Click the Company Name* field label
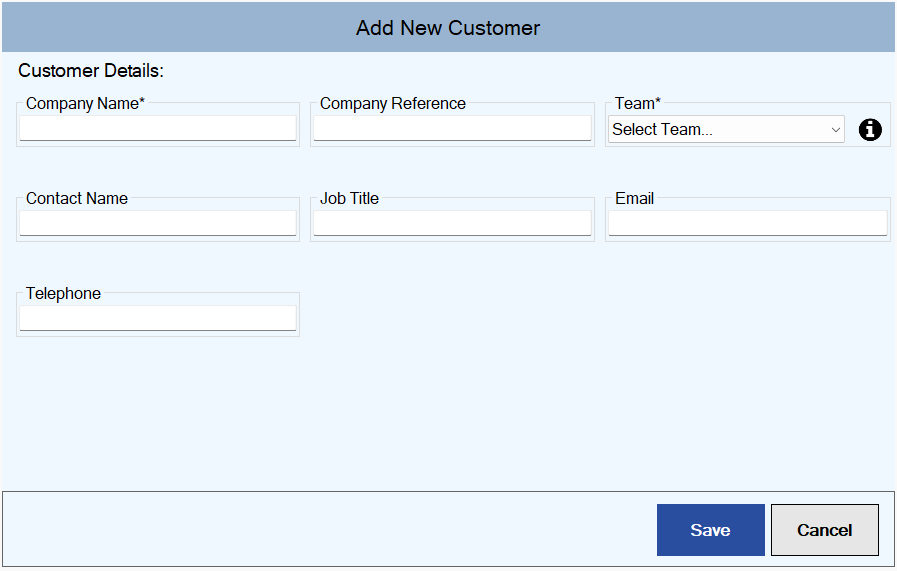Image resolution: width=897 pixels, height=571 pixels. coord(85,104)
